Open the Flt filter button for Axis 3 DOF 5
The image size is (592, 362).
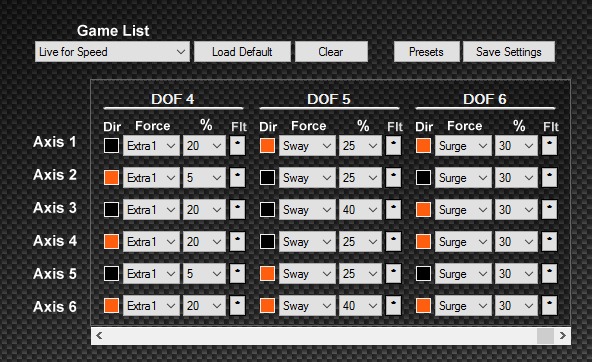click(x=393, y=209)
